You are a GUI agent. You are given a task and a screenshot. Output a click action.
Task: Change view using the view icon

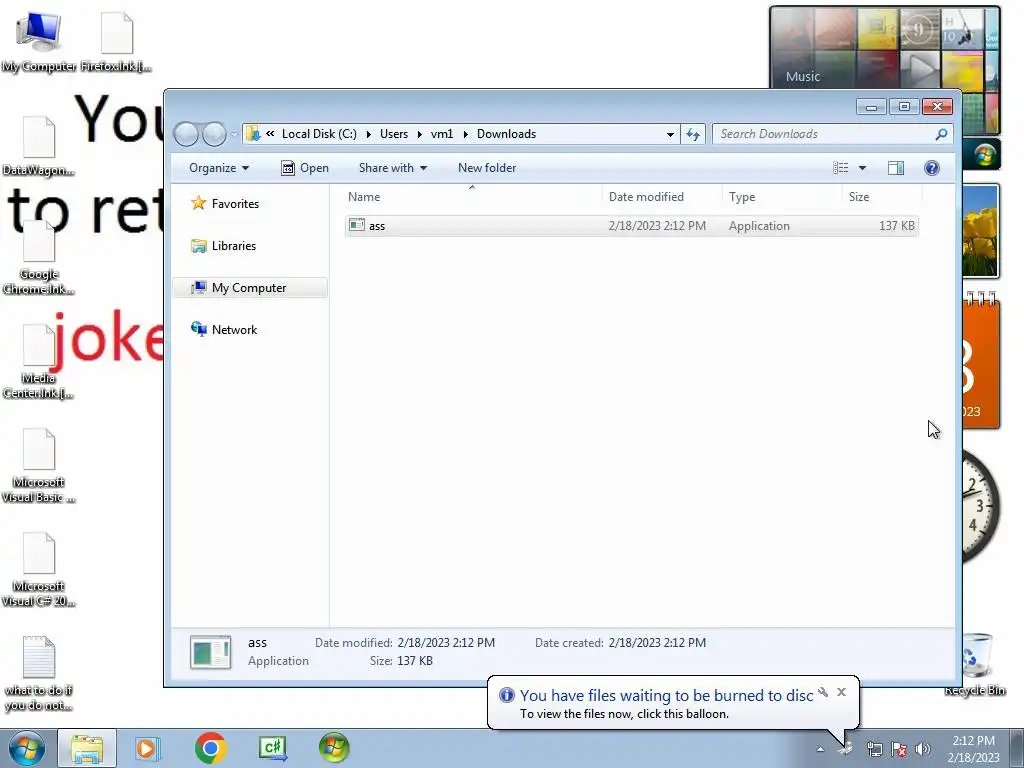pyautogui.click(x=840, y=168)
